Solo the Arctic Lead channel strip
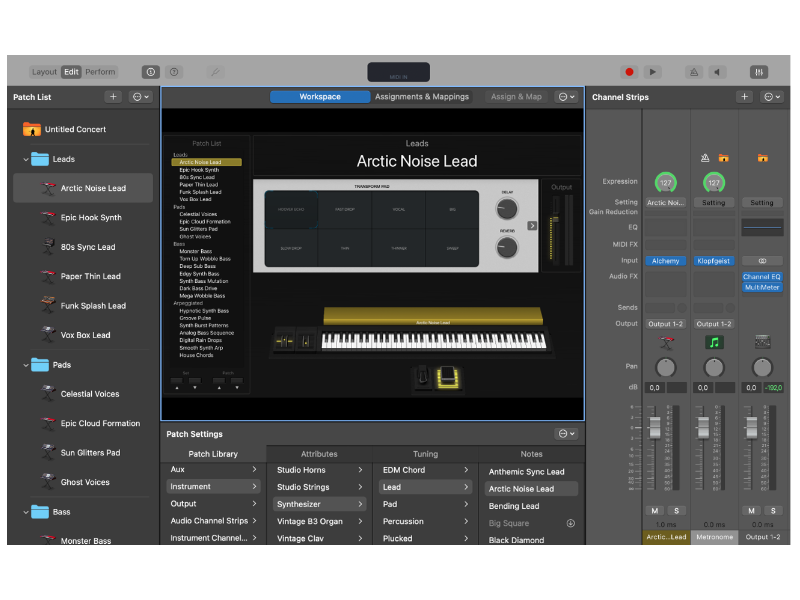The width and height of the screenshot is (800, 600). pyautogui.click(x=677, y=511)
